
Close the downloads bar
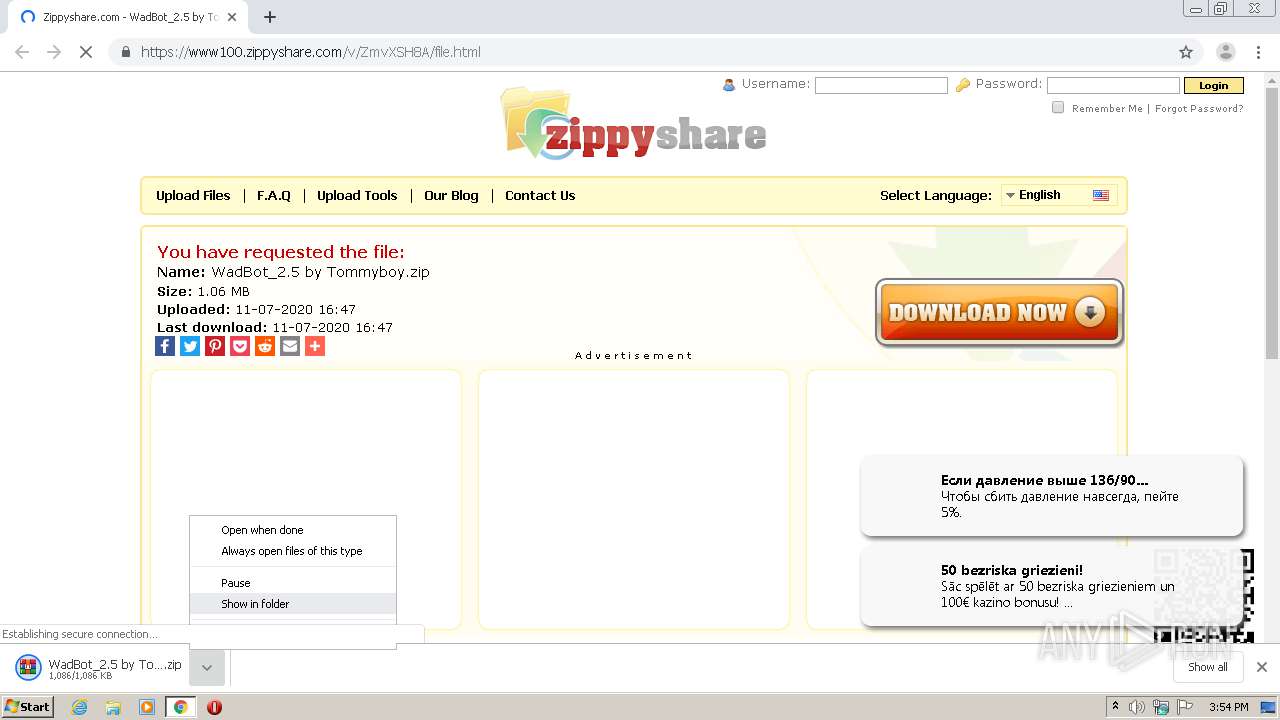tap(1261, 667)
